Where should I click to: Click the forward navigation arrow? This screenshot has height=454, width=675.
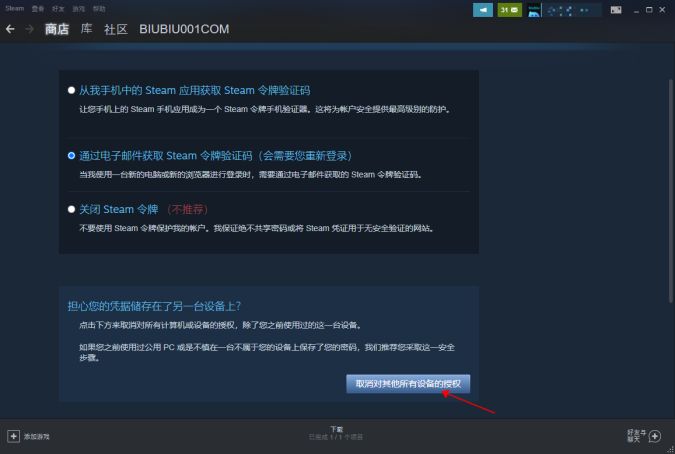pos(29,29)
